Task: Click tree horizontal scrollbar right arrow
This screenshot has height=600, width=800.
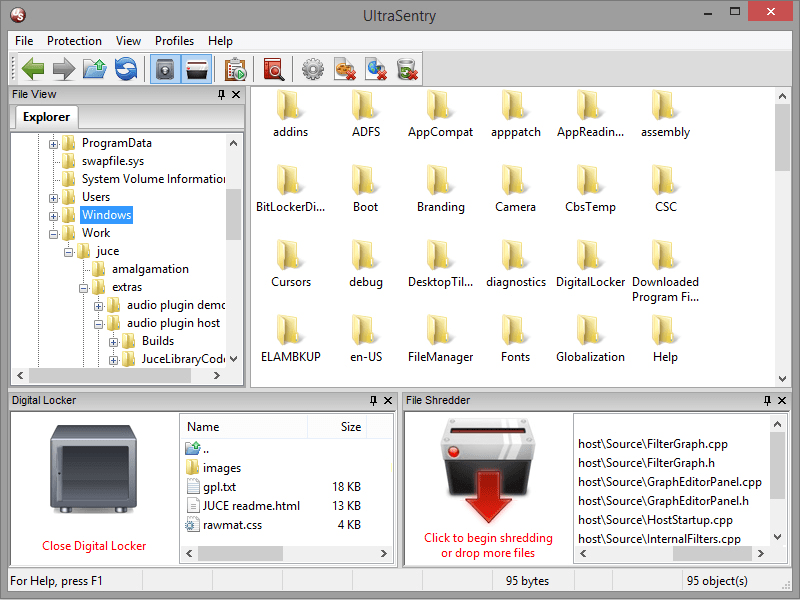Action: click(x=217, y=376)
